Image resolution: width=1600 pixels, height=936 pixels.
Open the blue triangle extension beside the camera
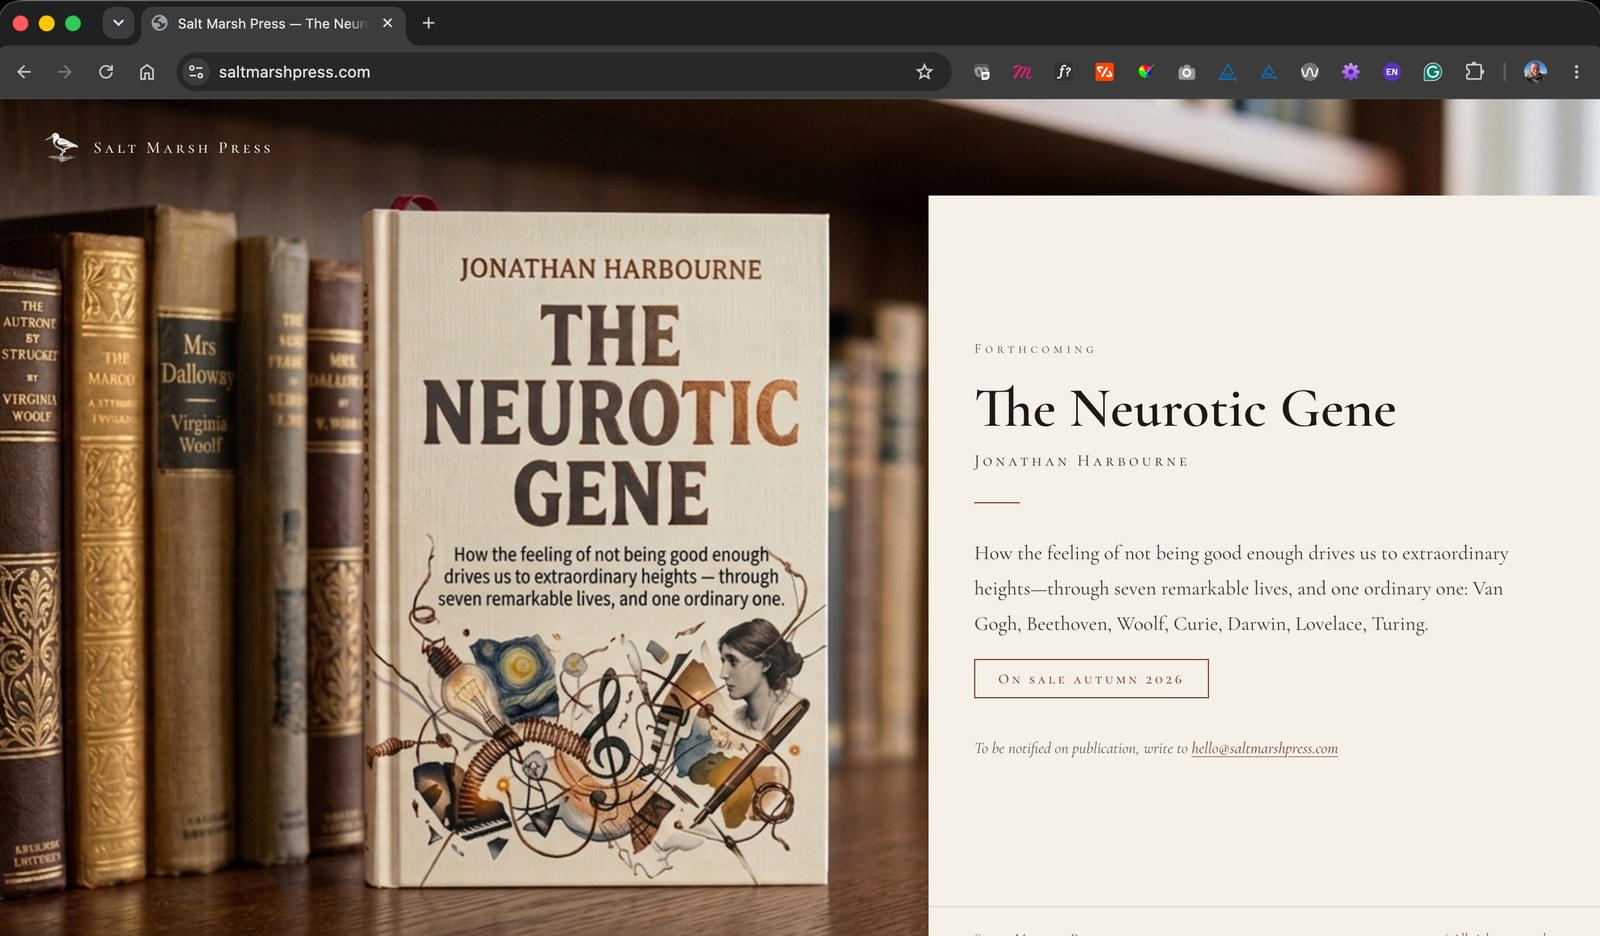pos(1228,72)
